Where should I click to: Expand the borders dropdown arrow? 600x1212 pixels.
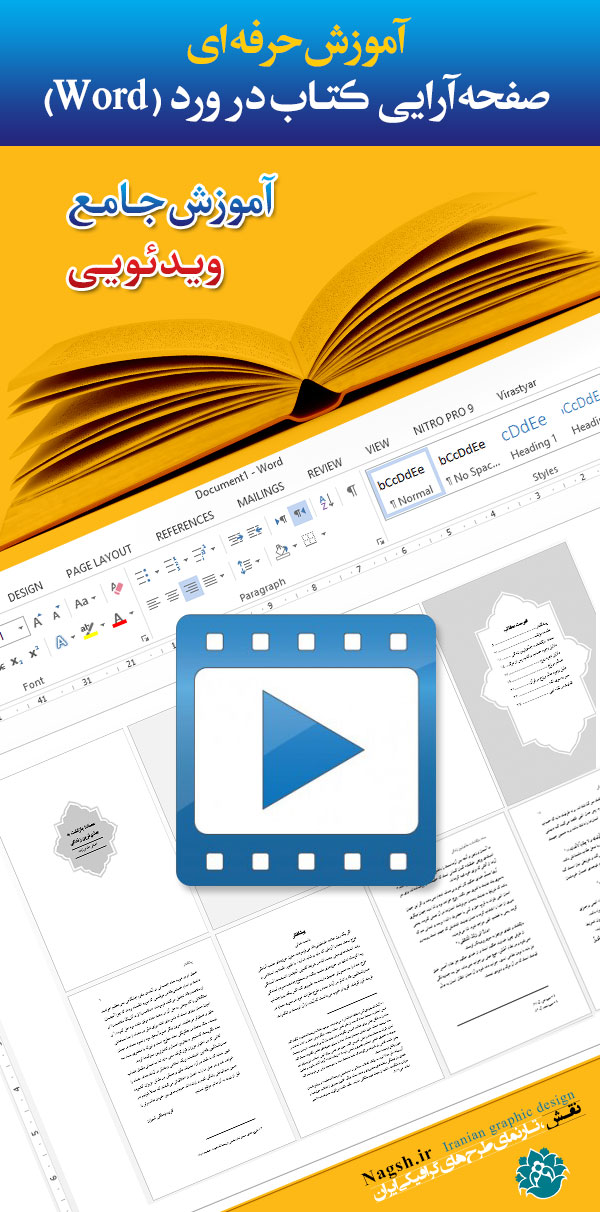pyautogui.click(x=323, y=534)
